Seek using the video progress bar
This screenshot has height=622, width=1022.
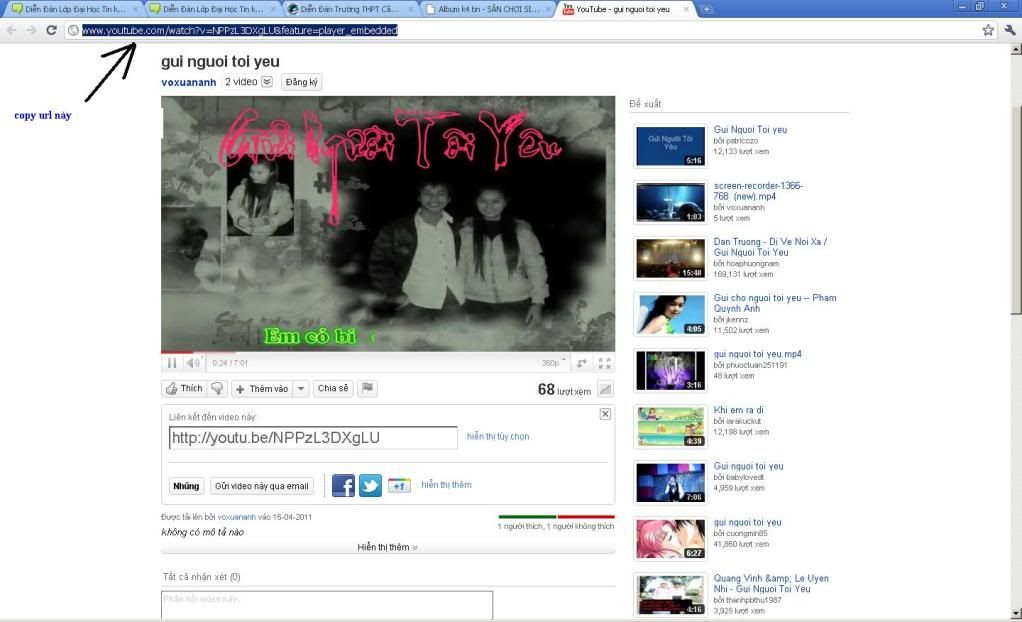point(388,353)
